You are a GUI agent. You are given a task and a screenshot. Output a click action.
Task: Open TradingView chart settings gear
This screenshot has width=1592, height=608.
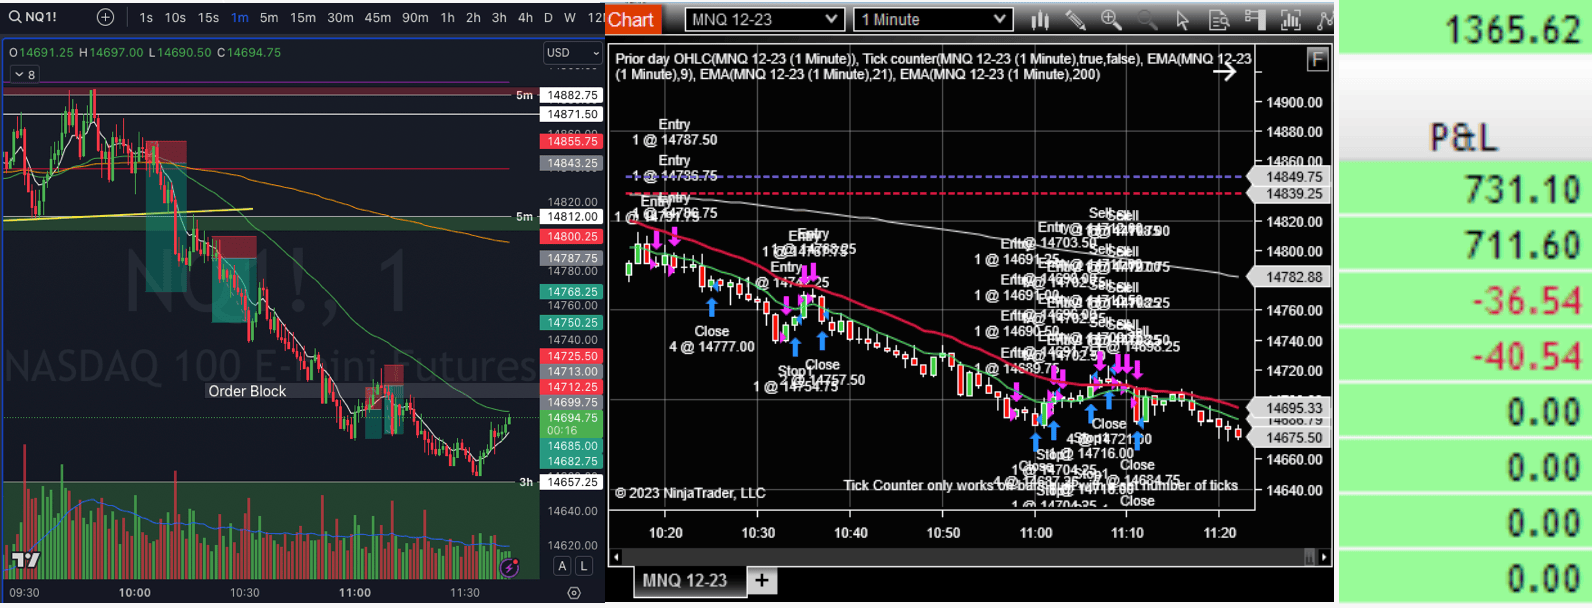[574, 592]
